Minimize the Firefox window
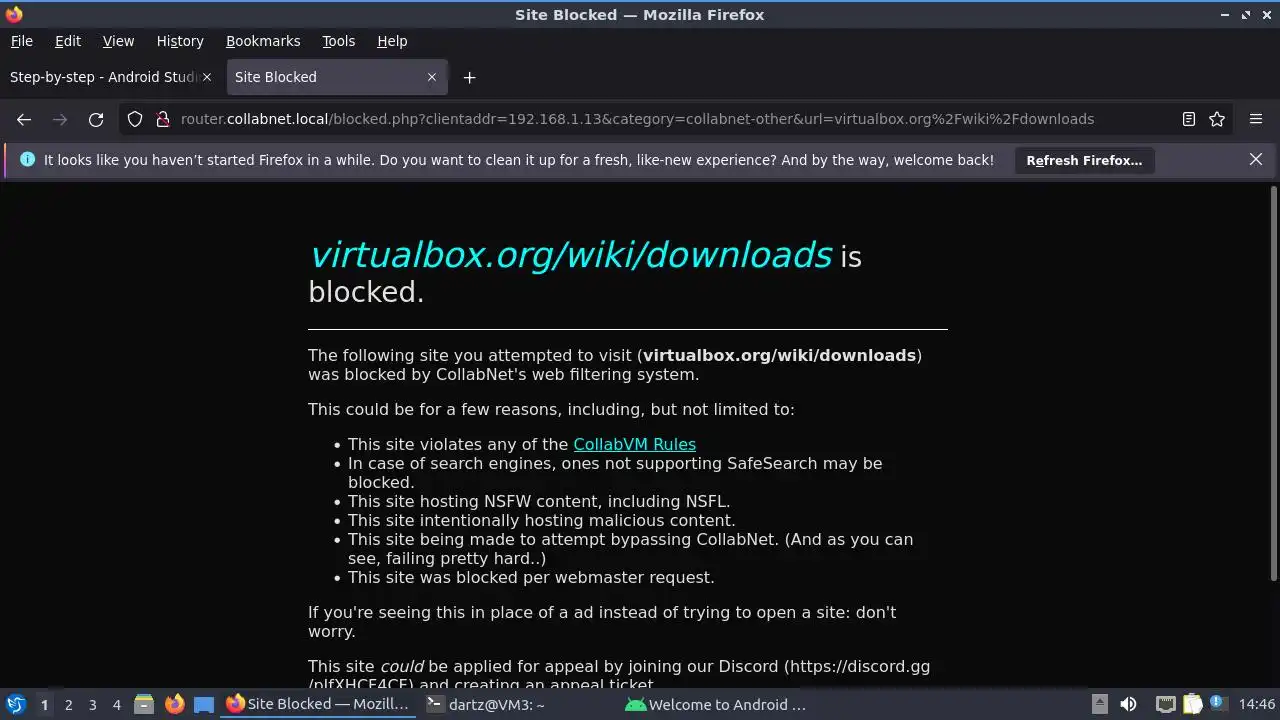The image size is (1280, 720). [1225, 15]
